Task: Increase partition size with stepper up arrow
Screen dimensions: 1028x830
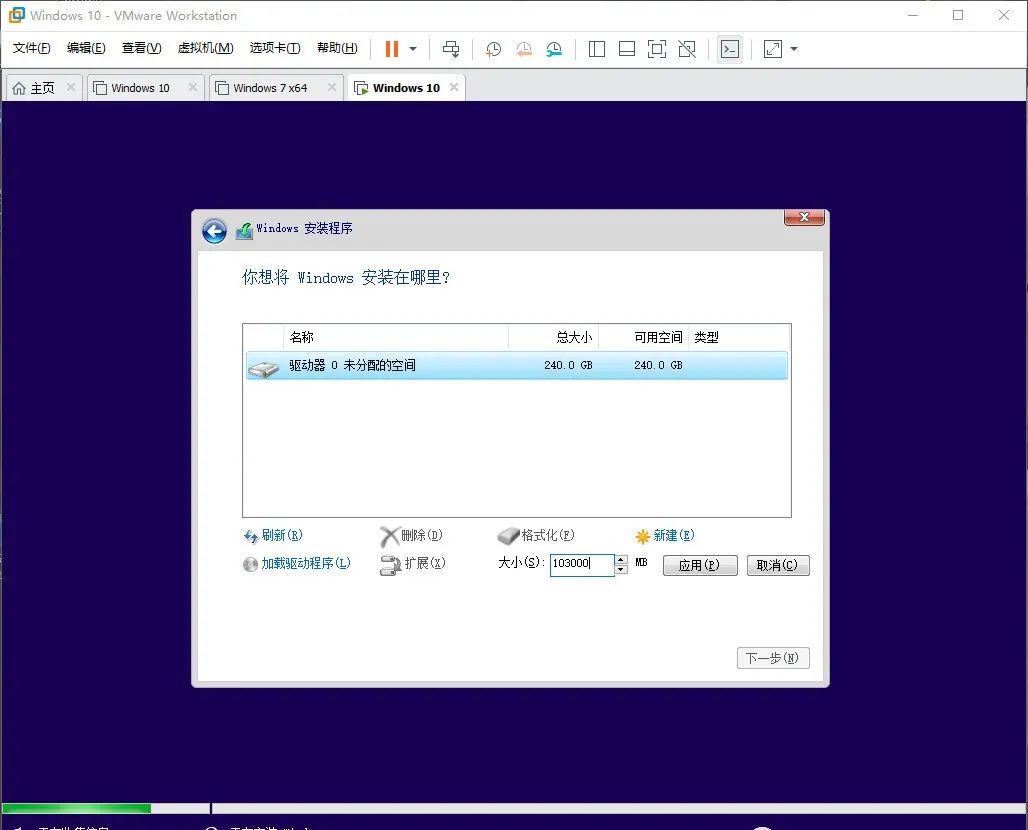Action: point(619,560)
